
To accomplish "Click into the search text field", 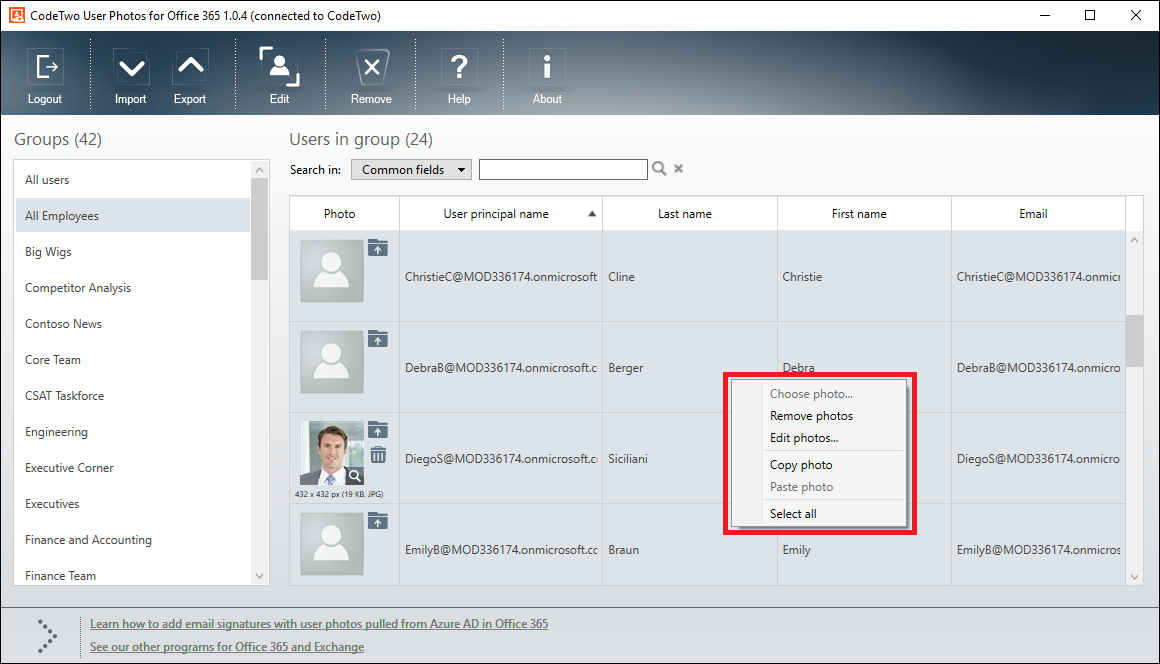I will [563, 169].
